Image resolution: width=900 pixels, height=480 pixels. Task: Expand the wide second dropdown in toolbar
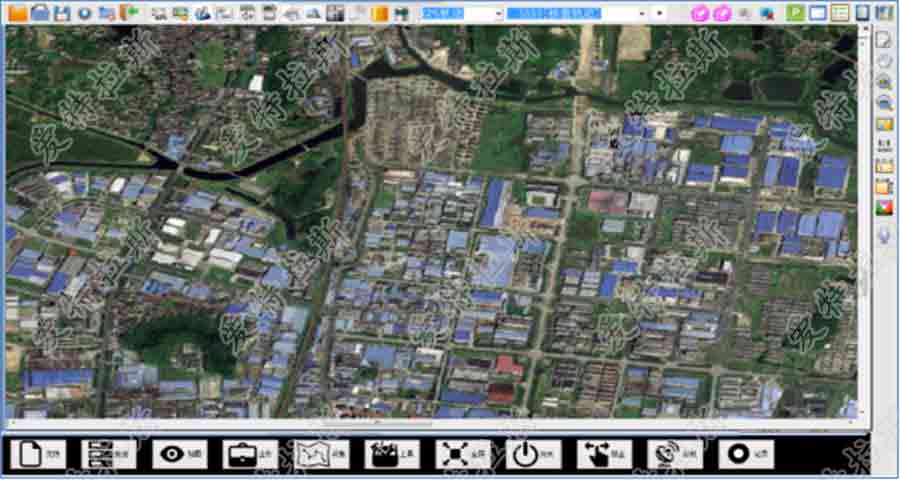[574, 13]
